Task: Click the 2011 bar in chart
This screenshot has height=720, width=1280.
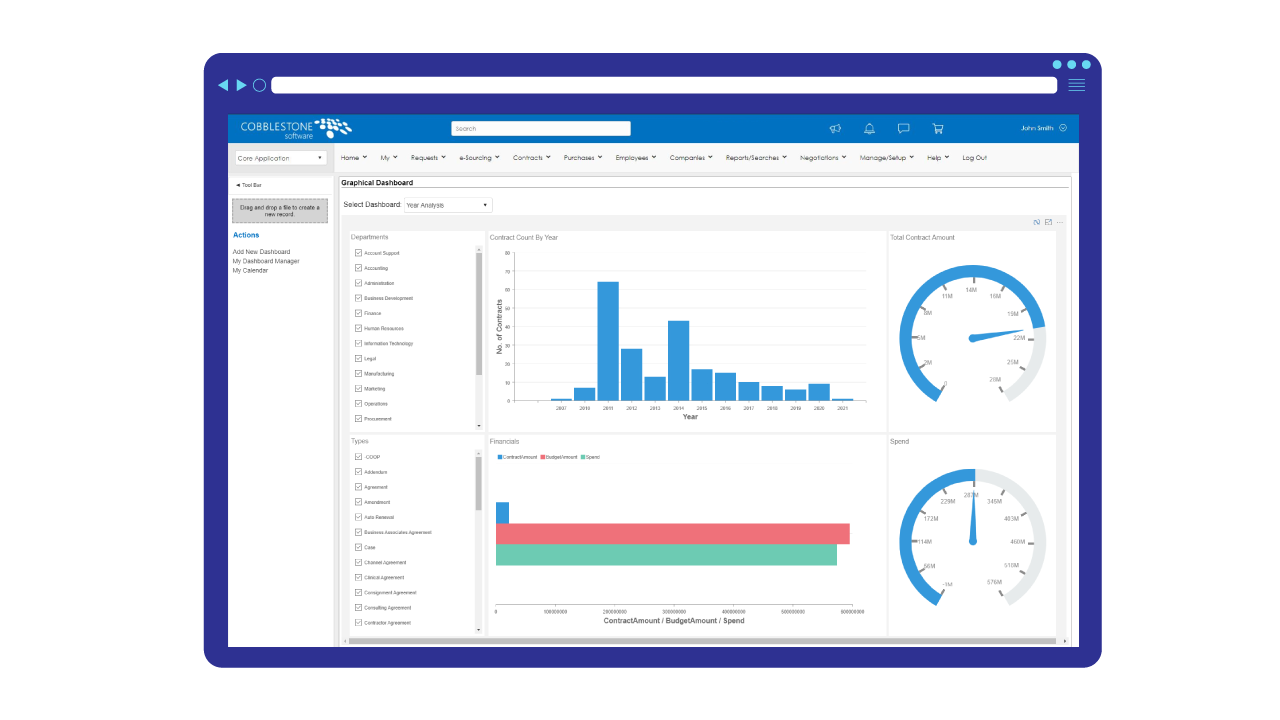Action: tap(608, 341)
